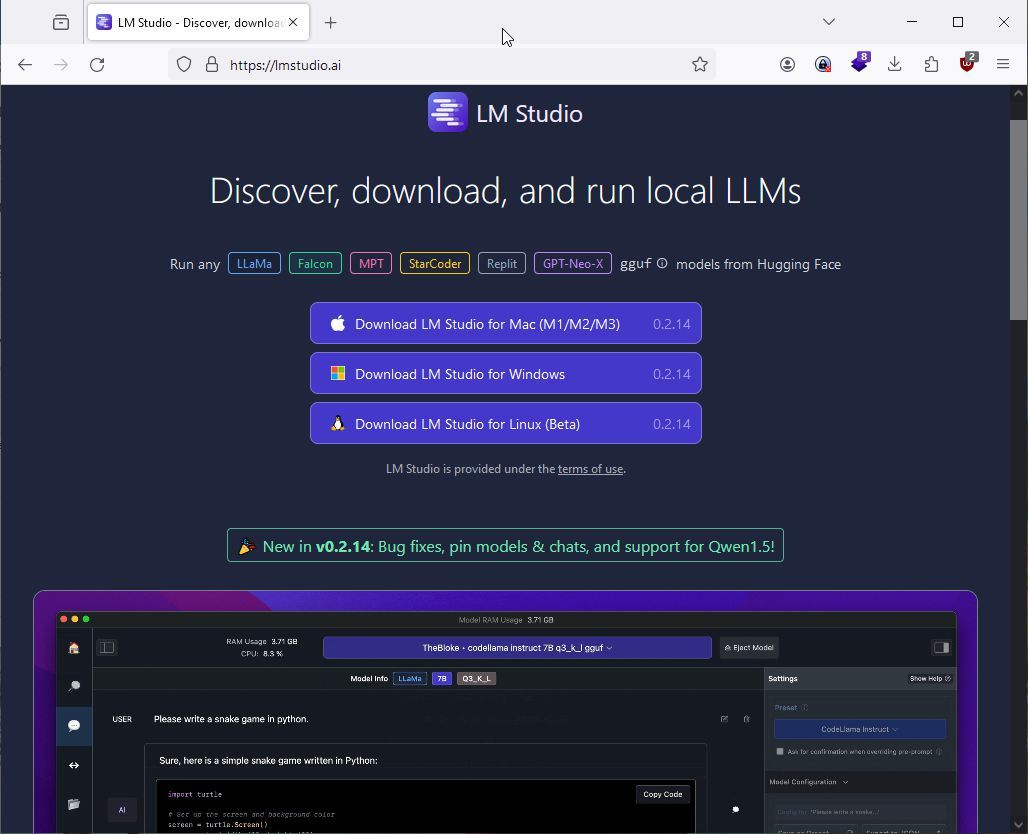Download LM Studio for Linux Beta
Viewport: 1028px width, 834px height.
coord(505,424)
